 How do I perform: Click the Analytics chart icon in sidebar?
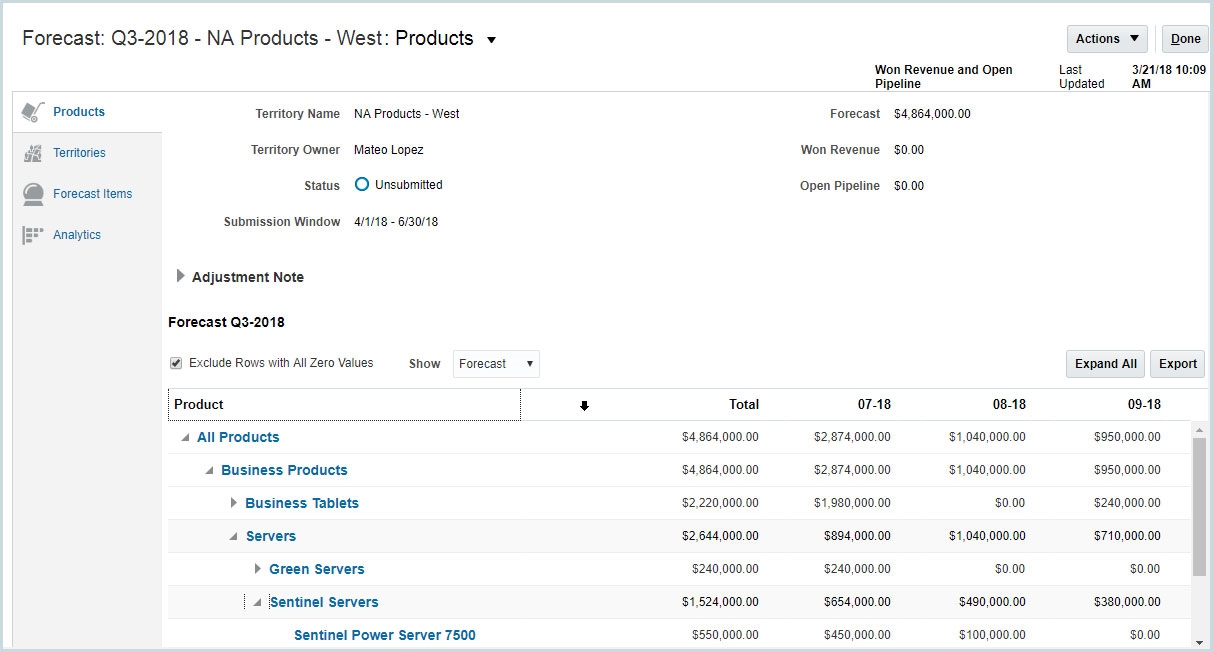(x=33, y=235)
